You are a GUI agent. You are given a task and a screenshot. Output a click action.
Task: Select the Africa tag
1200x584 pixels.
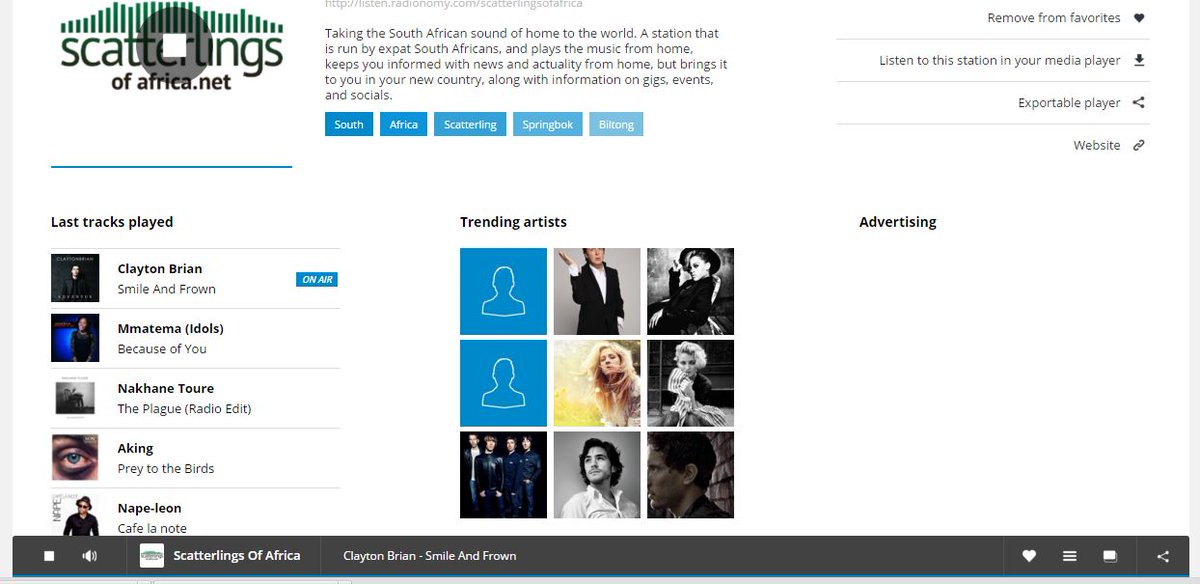(x=404, y=124)
